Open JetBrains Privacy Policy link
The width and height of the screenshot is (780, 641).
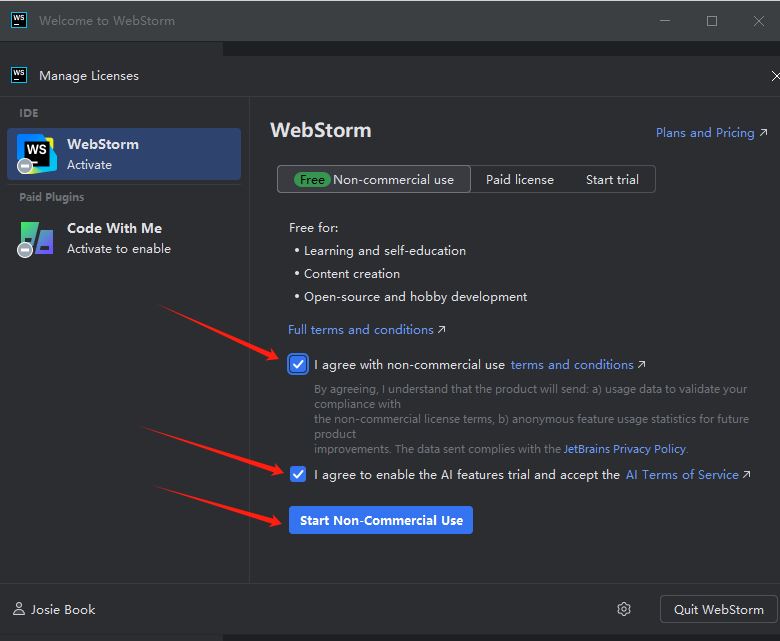tap(624, 449)
